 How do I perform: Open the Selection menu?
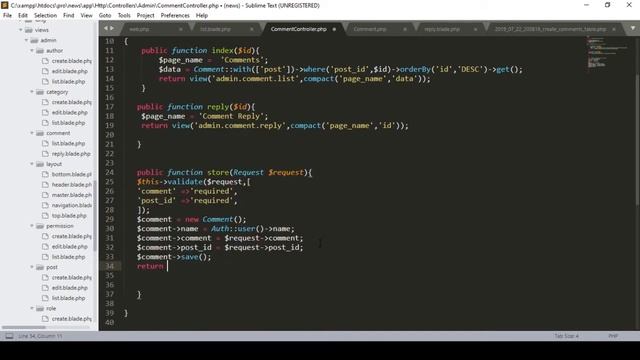tap(45, 15)
